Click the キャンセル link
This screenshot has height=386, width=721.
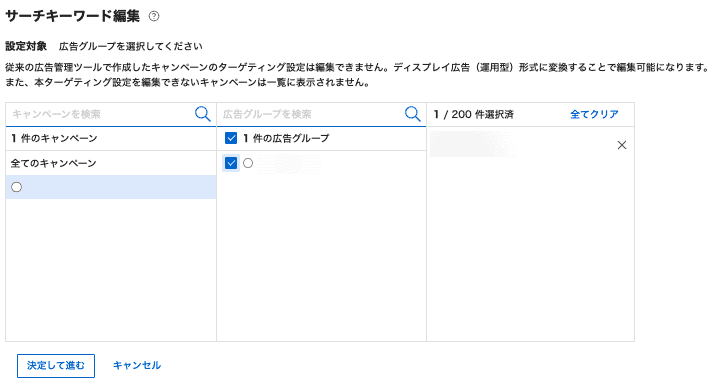(137, 365)
